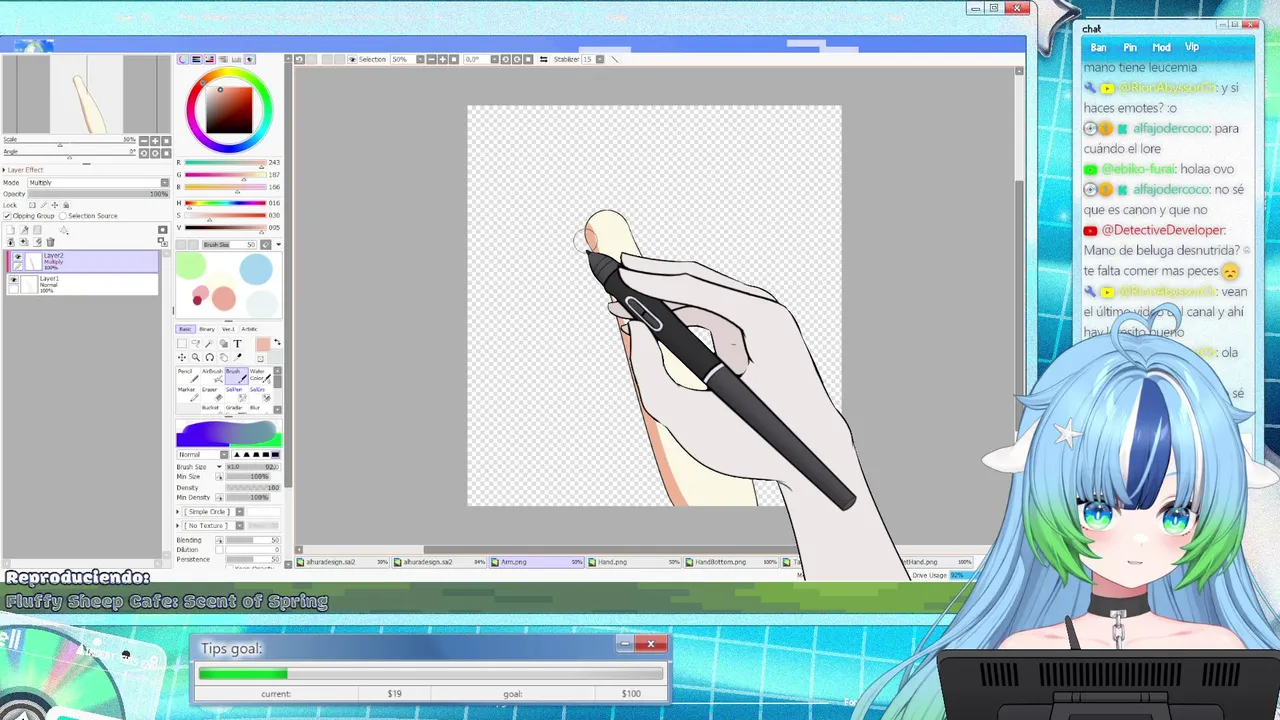Select the Hand pan tool
The image size is (1280, 720).
click(x=224, y=357)
